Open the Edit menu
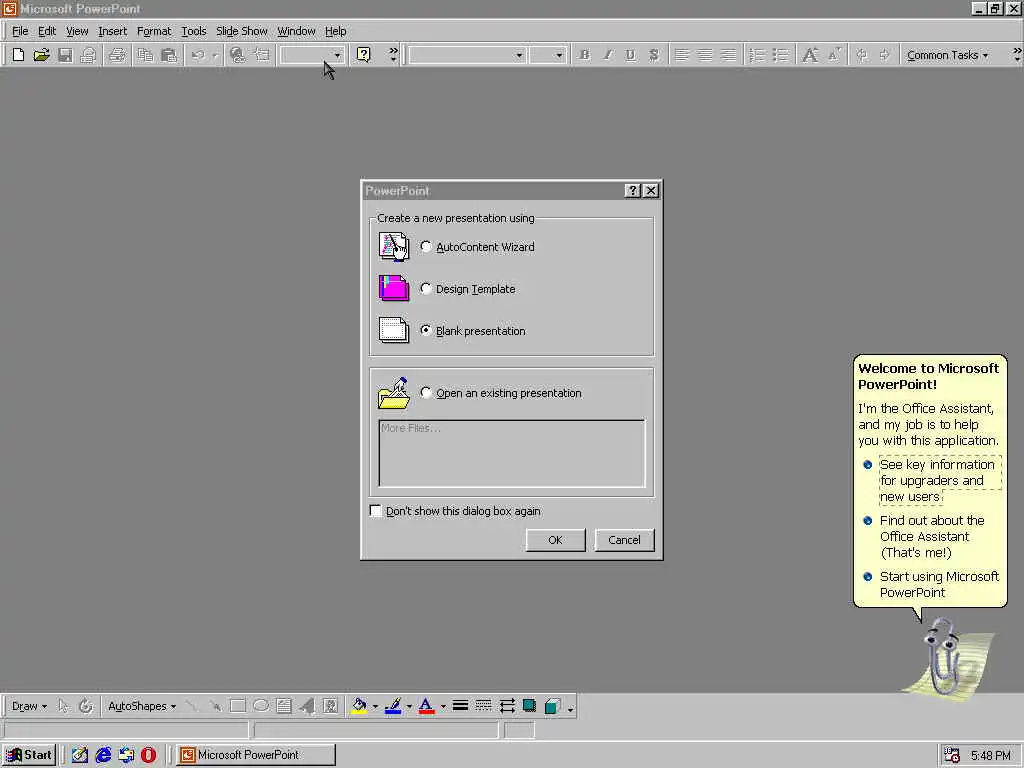Viewport: 1024px width, 768px height. click(x=46, y=31)
